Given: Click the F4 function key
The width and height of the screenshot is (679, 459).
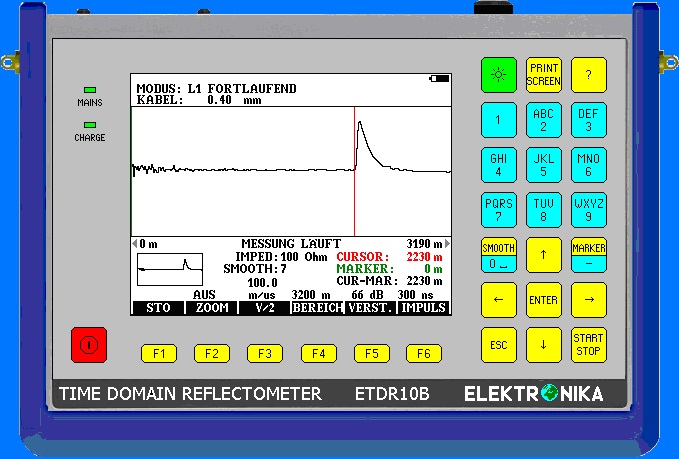Looking at the screenshot, I should coord(319,354).
